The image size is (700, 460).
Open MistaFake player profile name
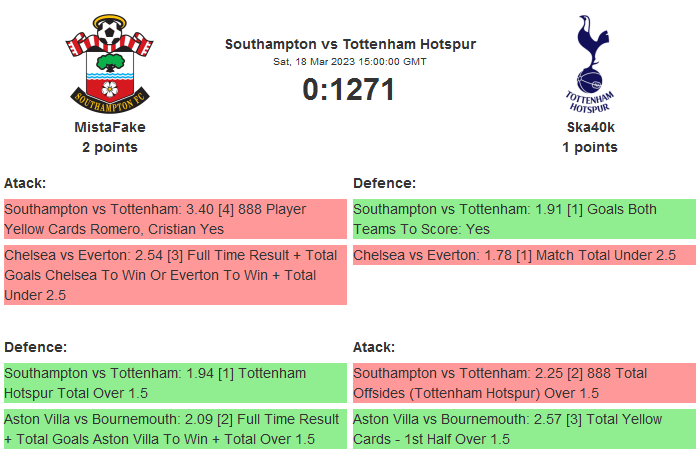pyautogui.click(x=110, y=127)
